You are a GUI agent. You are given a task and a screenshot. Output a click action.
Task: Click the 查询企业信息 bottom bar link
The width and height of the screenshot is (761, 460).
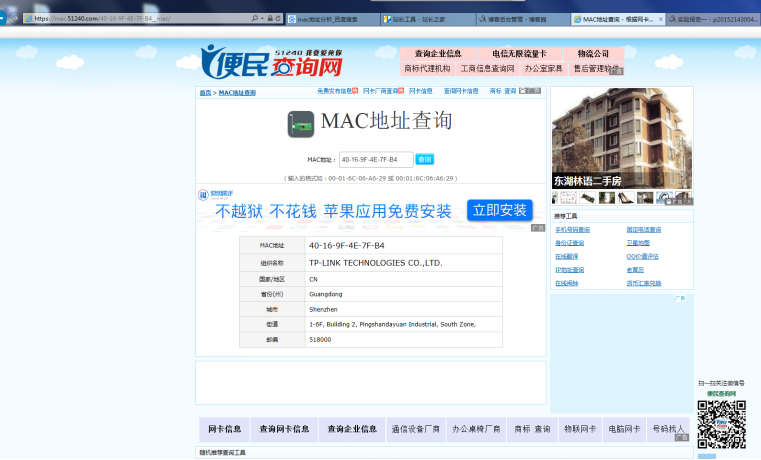[352, 429]
